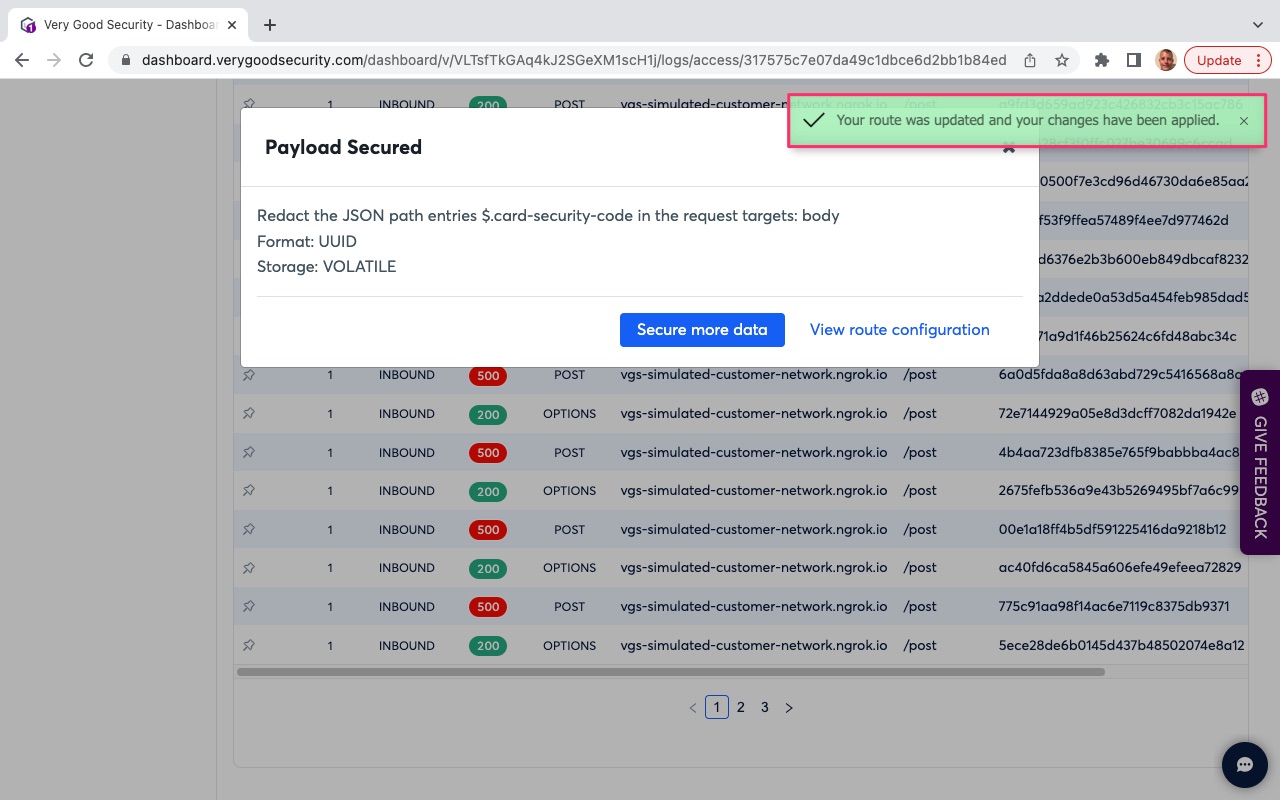Pin the row with ID 2675fefb536a9e43b5269495bf7a6c99
The width and height of the screenshot is (1280, 800).
tap(249, 491)
